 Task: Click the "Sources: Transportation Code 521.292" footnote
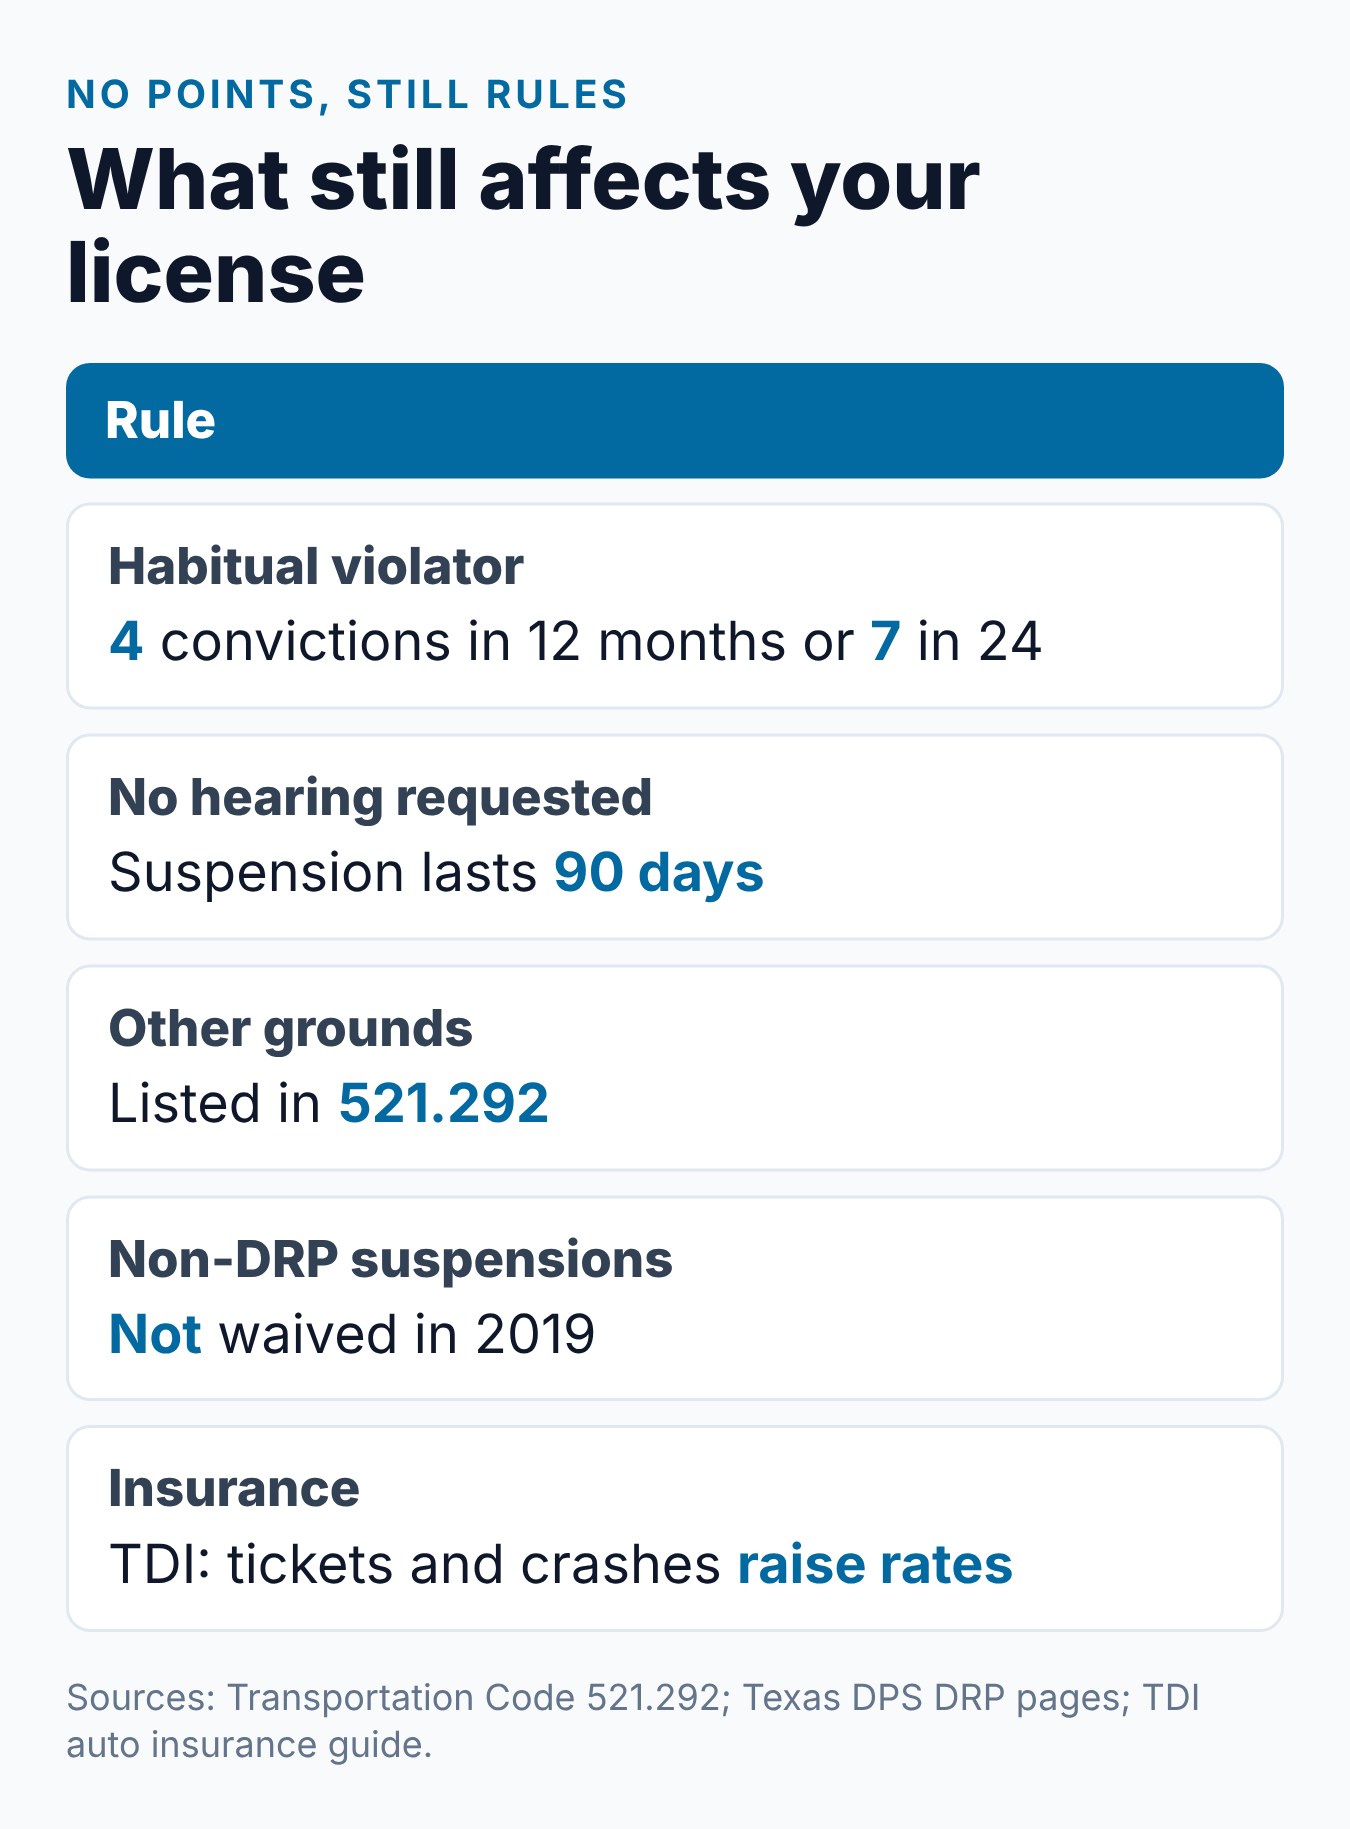633,1720
